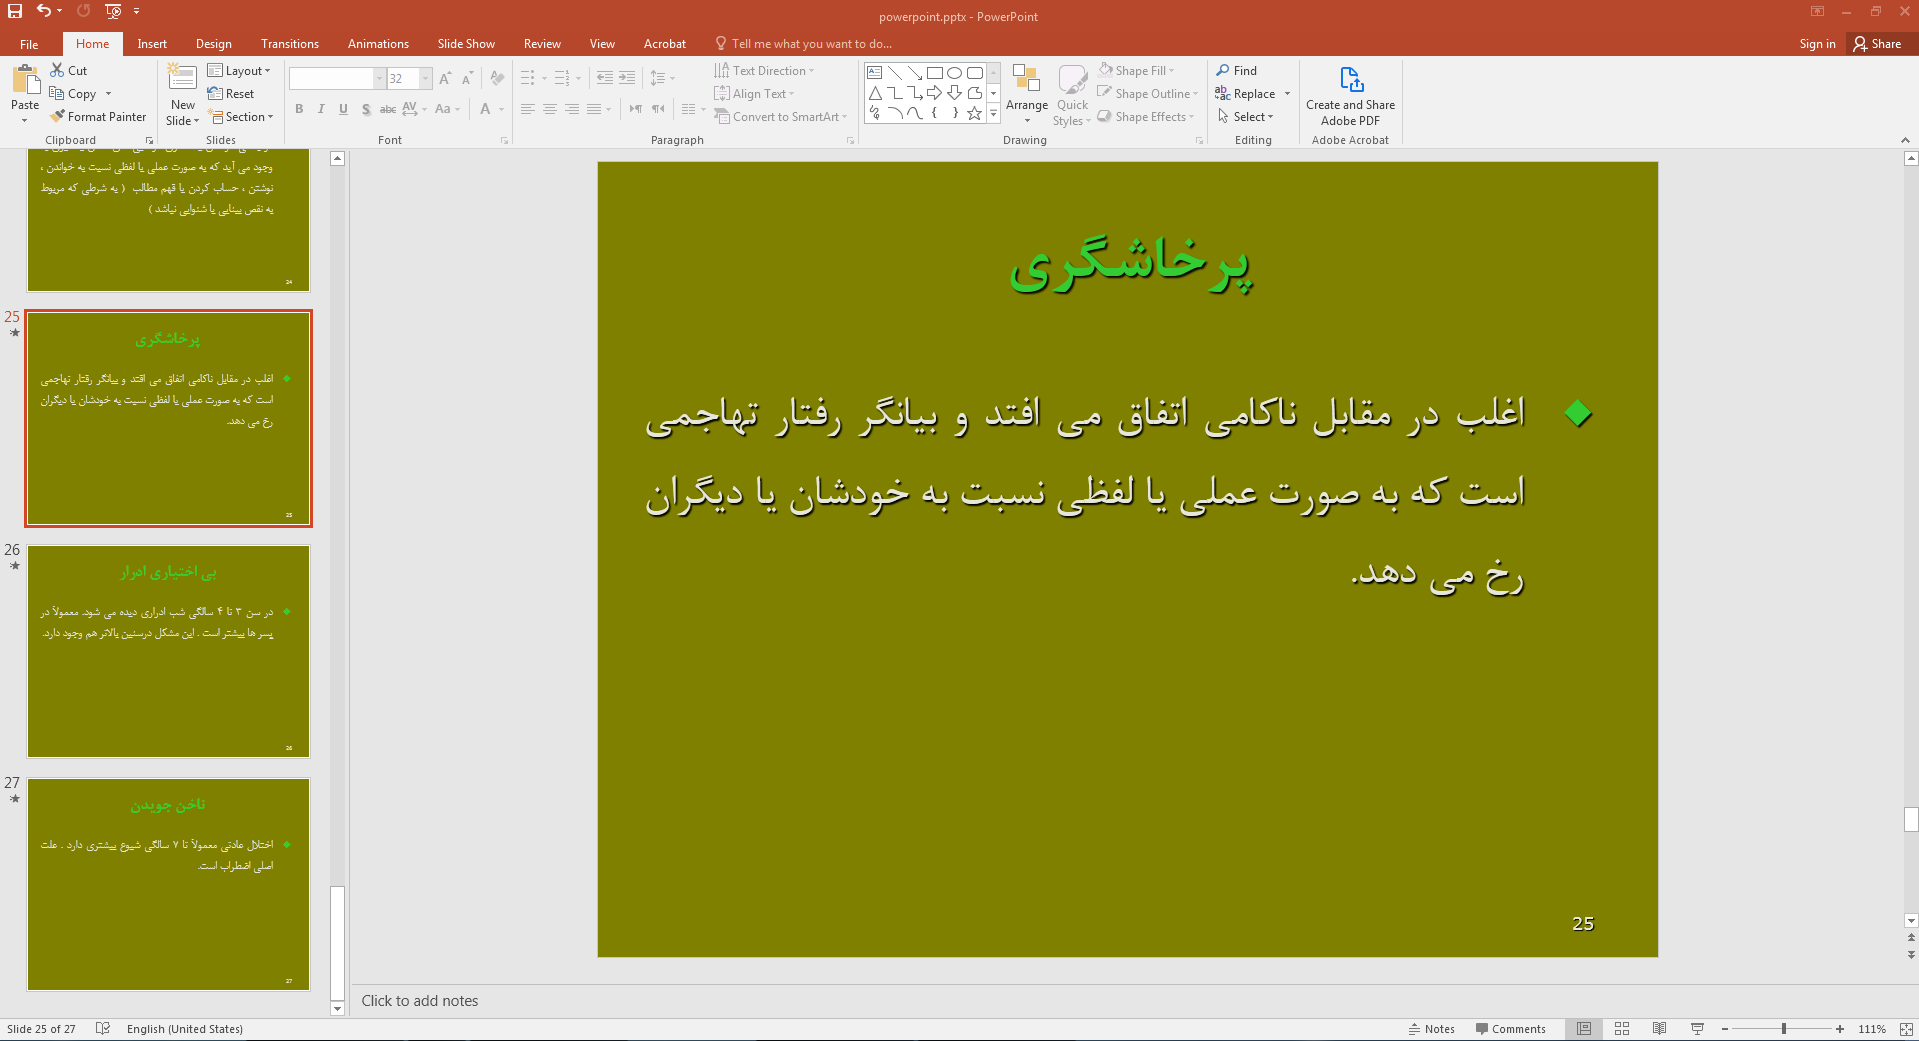Viewport: 1919px width, 1041px height.
Task: Increase font size with the large A icon
Action: coord(445,78)
